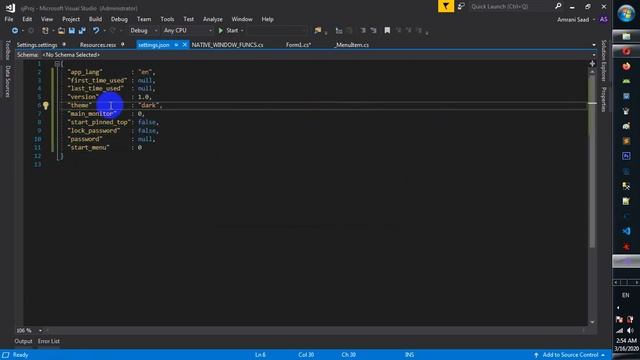This screenshot has width=640, height=360.
Task: Click the Quick Launch search magnifier icon
Action: click(x=558, y=6)
